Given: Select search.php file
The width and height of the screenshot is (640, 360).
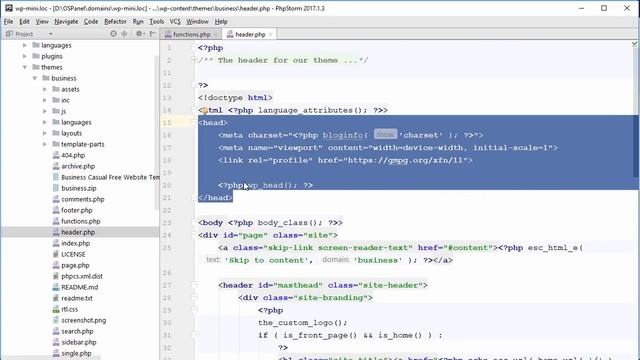Looking at the screenshot, I should 77,332.
